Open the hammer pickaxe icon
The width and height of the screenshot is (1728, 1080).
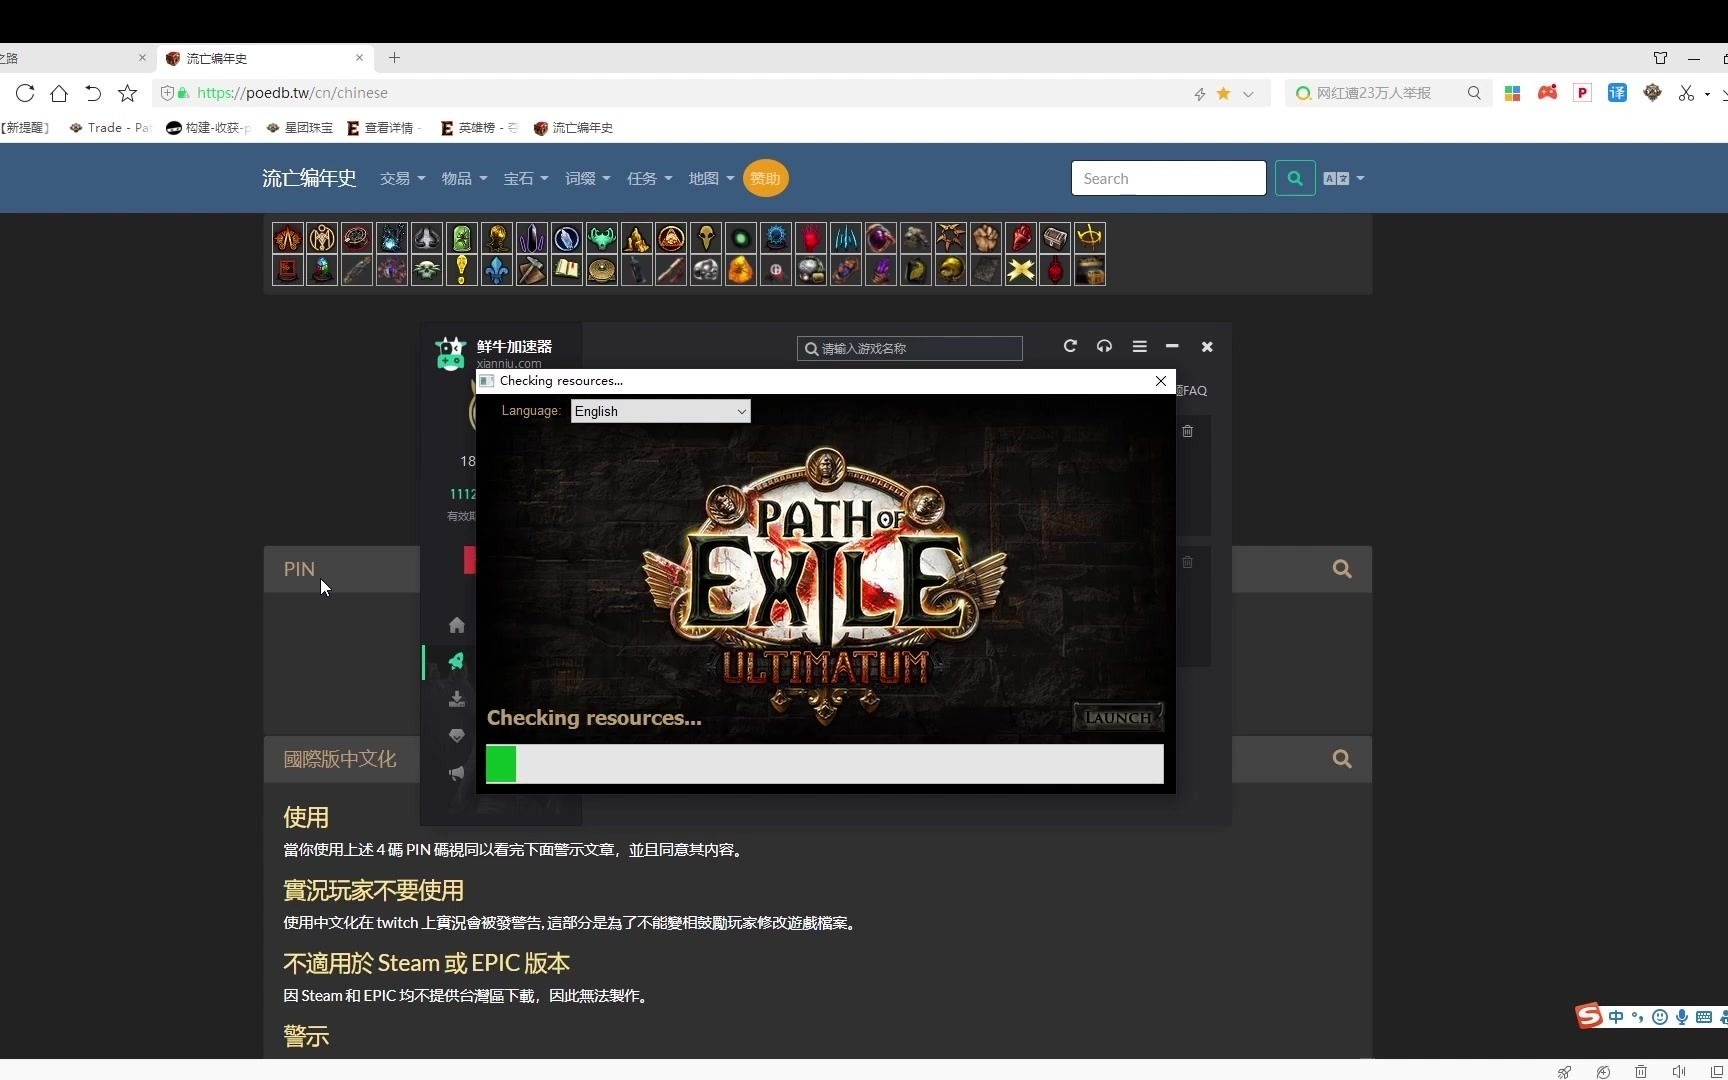(532, 270)
